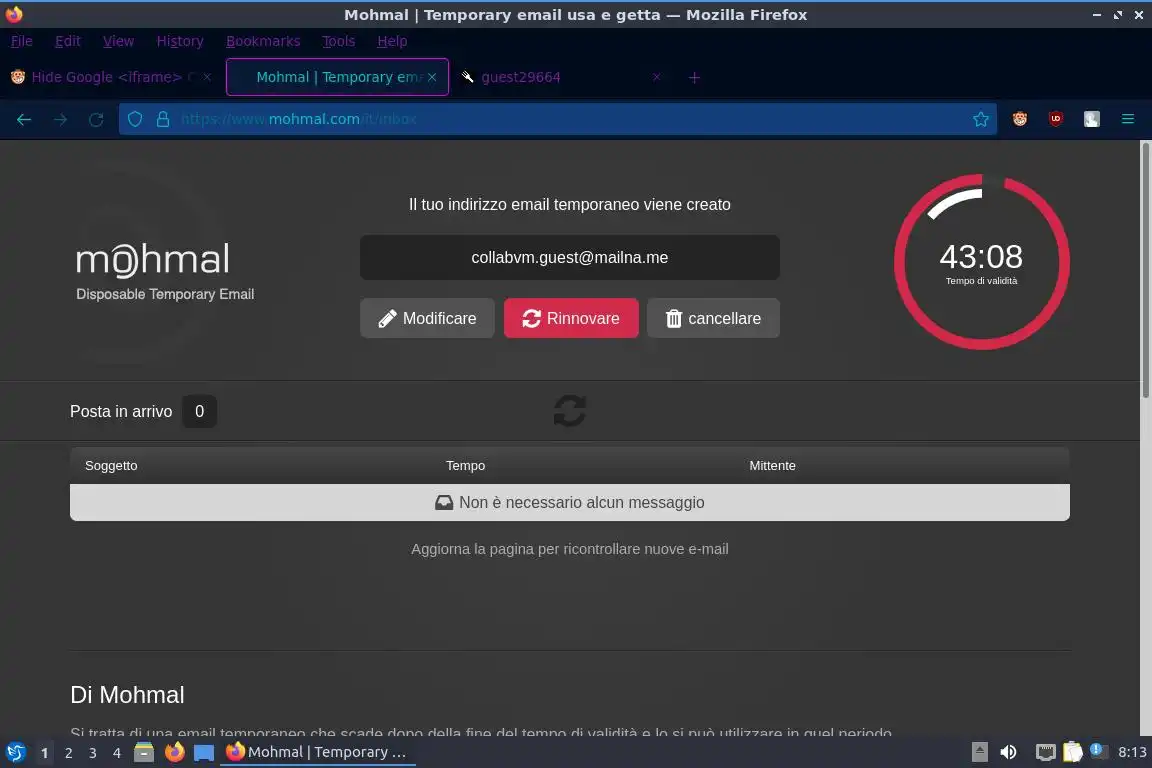Switch to workspace 2 in taskbar
Screen dimensions: 1152x768
pos(68,753)
